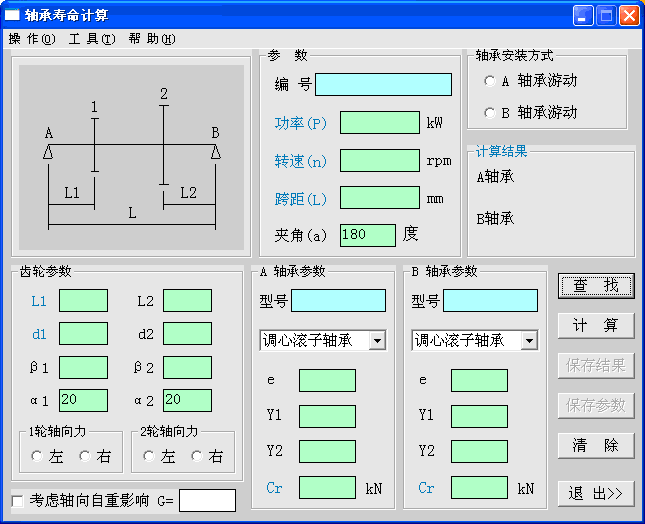Click the 查找 button
The width and height of the screenshot is (645, 524).
pyautogui.click(x=596, y=286)
